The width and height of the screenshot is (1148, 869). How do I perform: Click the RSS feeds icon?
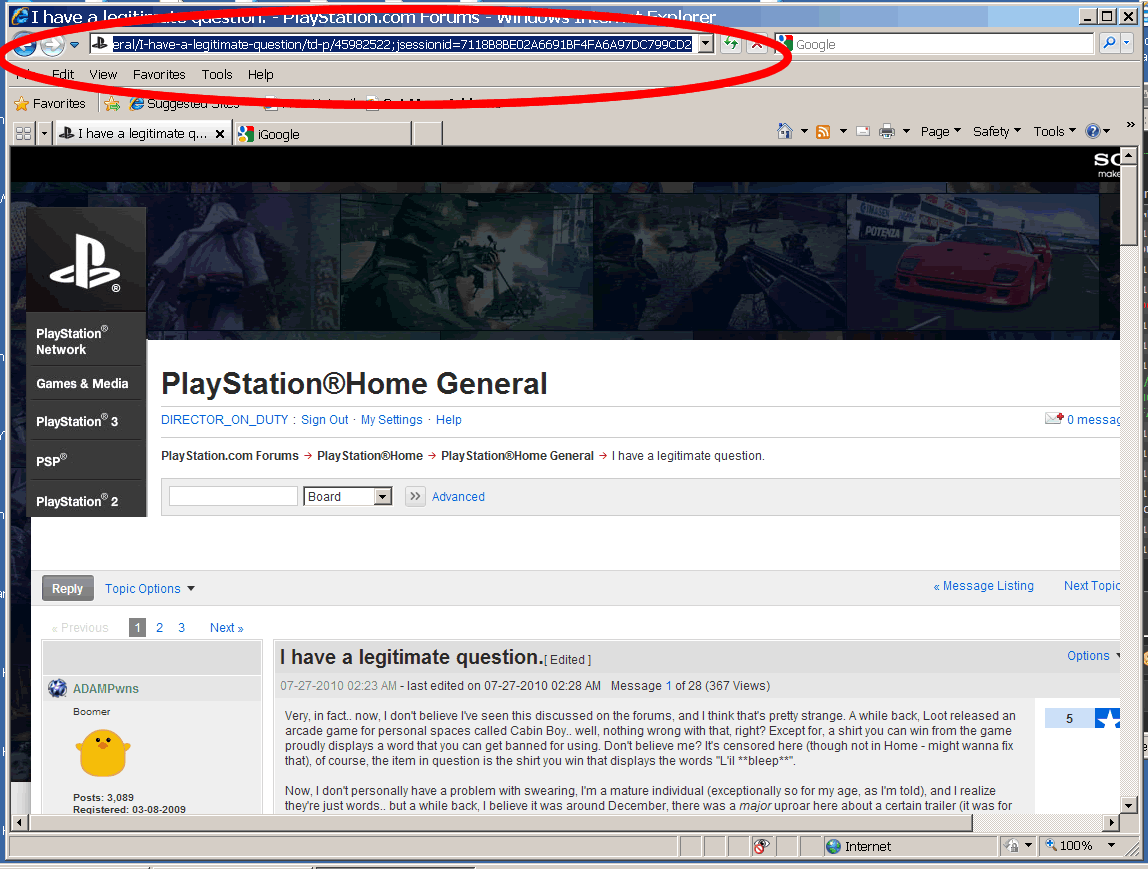(823, 132)
